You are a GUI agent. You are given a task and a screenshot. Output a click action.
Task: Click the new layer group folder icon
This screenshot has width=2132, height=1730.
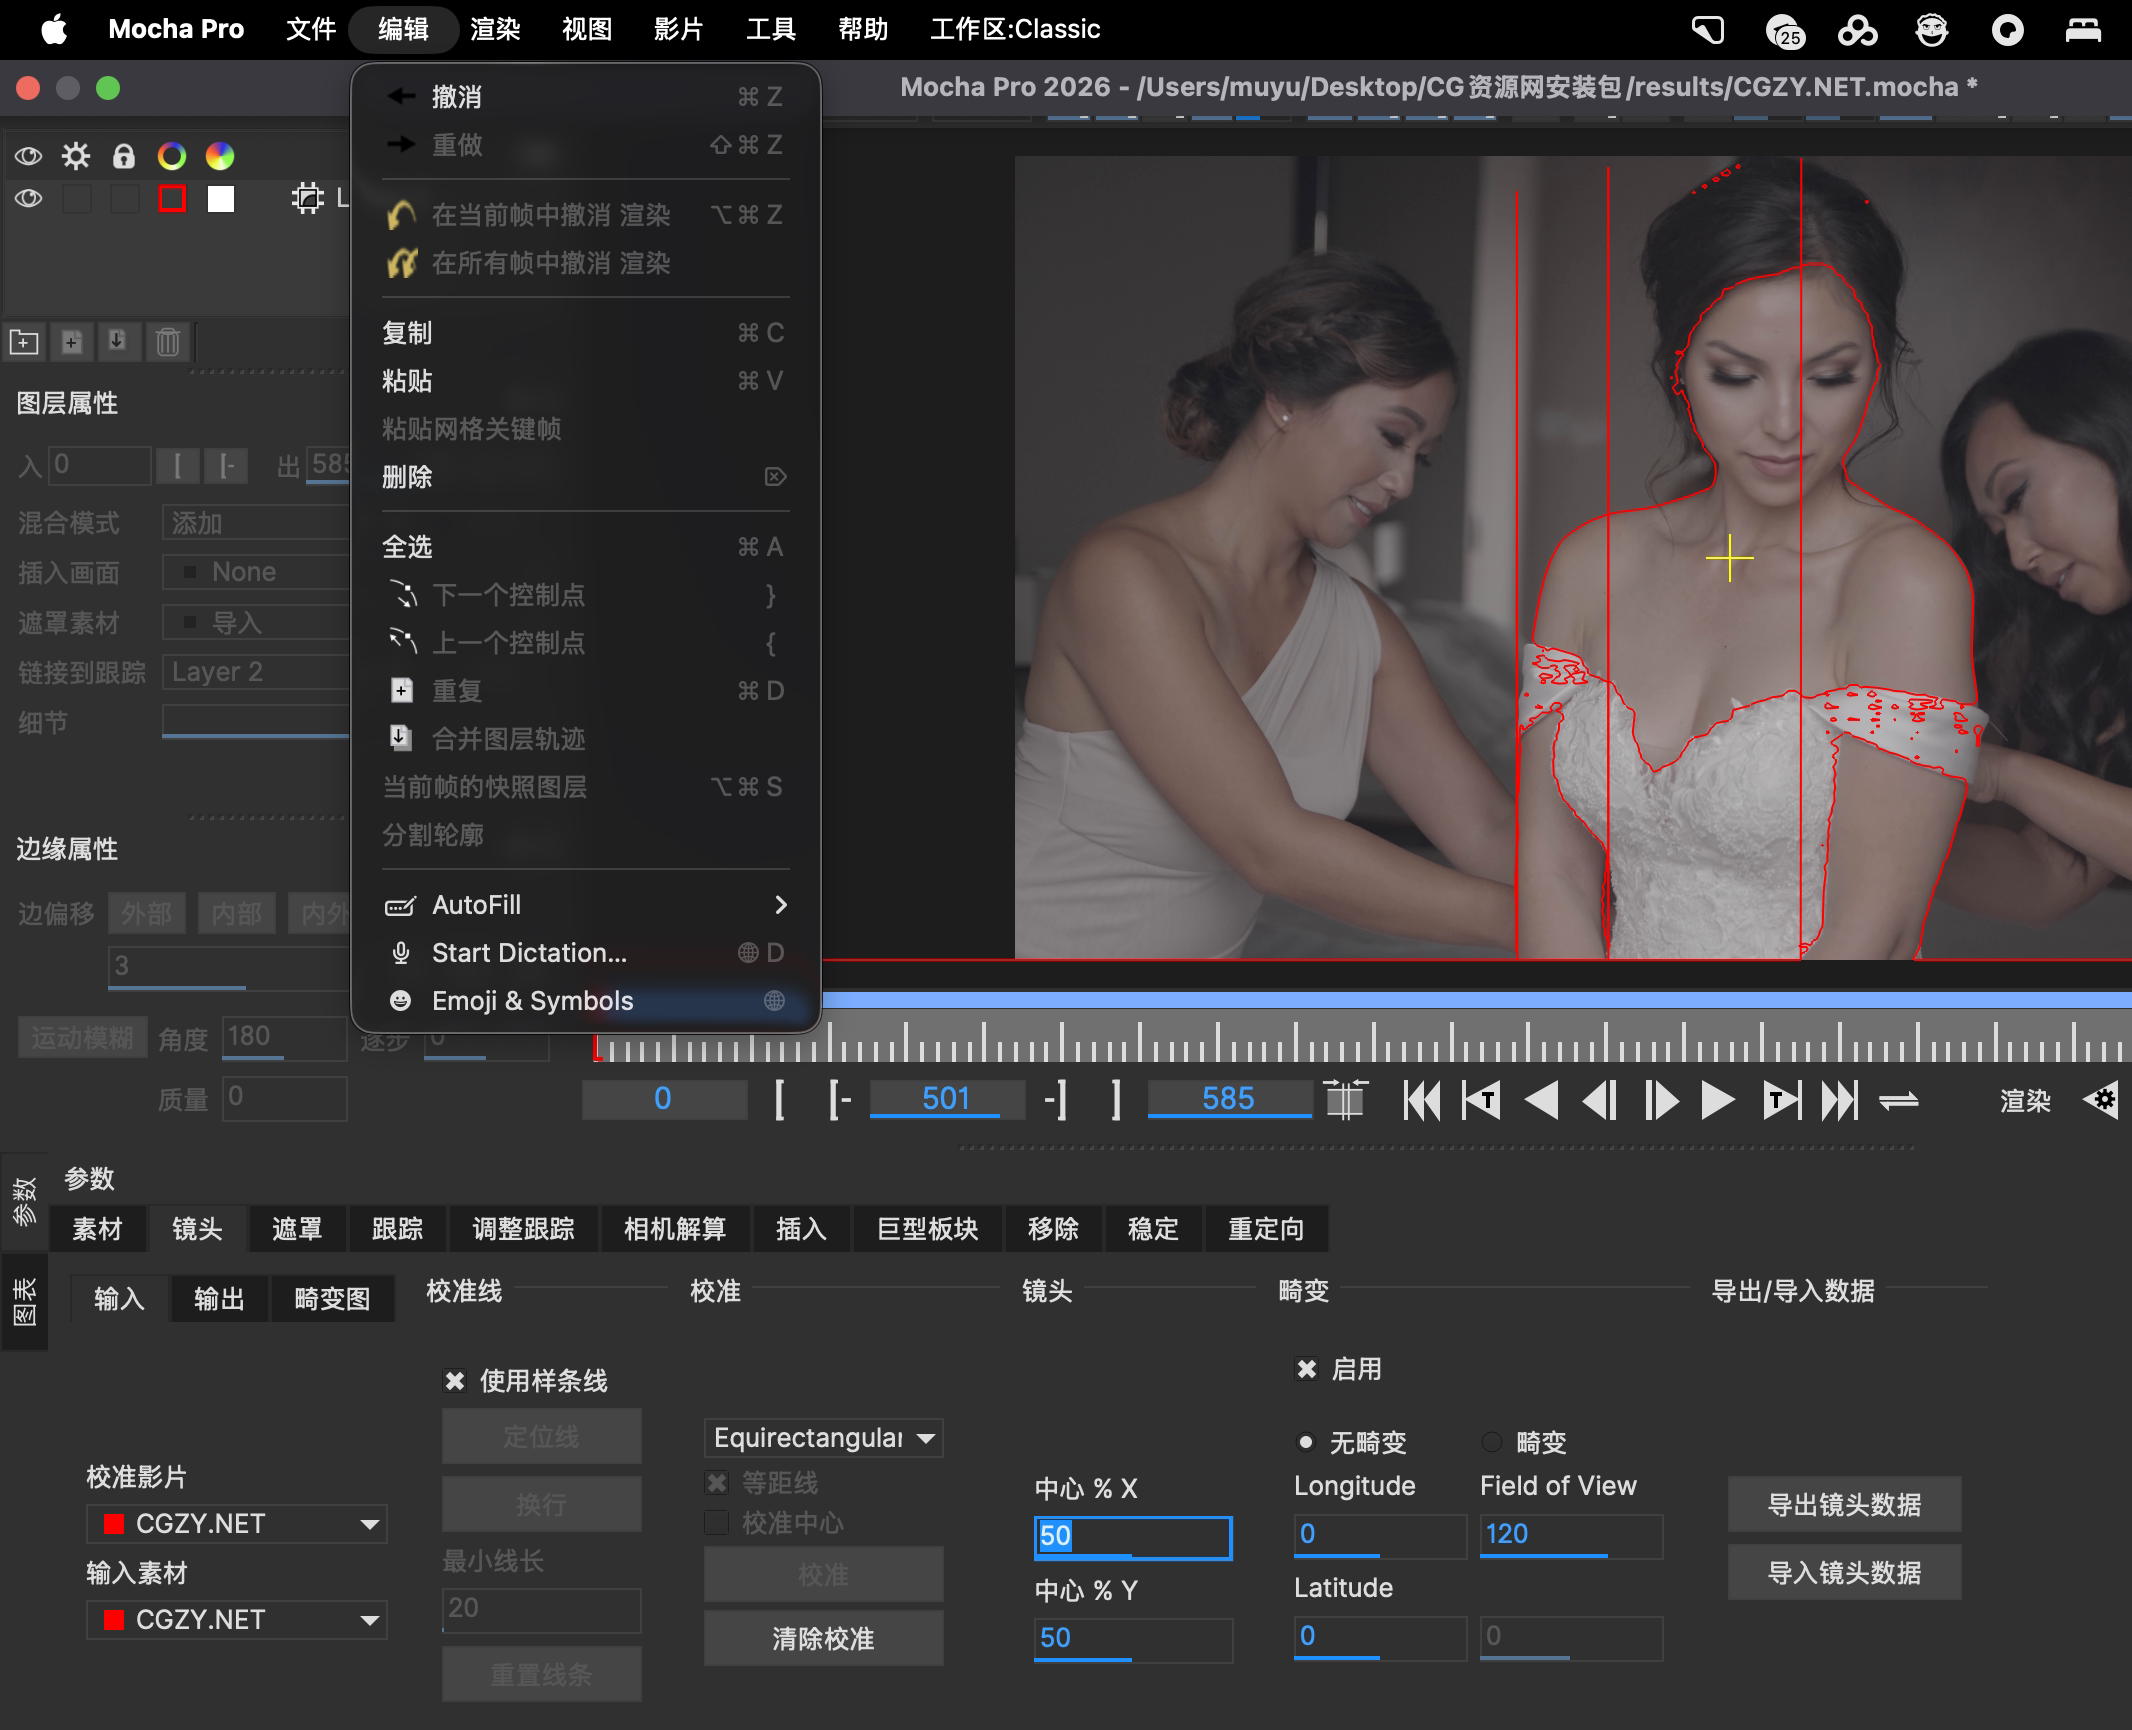24,342
